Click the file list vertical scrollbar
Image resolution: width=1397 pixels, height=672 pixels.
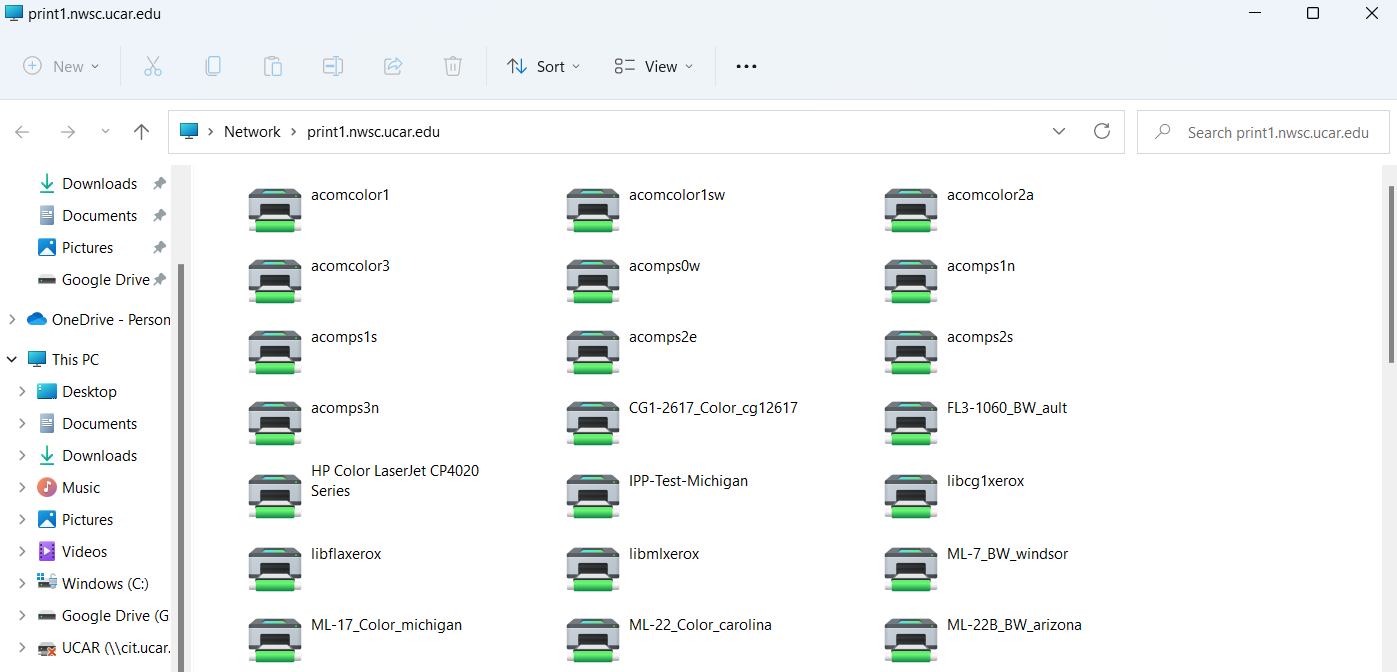point(1391,270)
